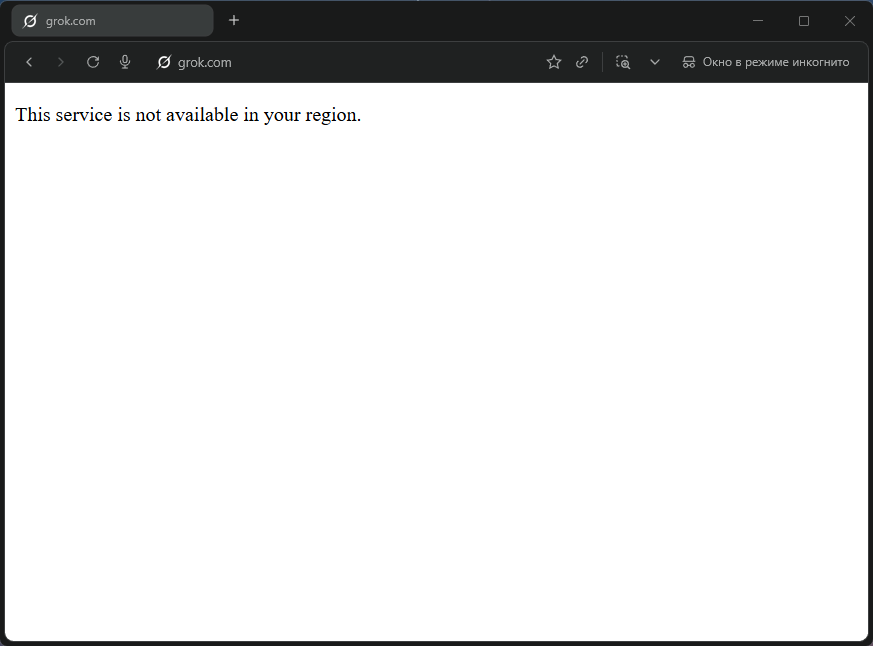The image size is (873, 646).
Task: Click the forward navigation arrow
Action: tap(61, 62)
